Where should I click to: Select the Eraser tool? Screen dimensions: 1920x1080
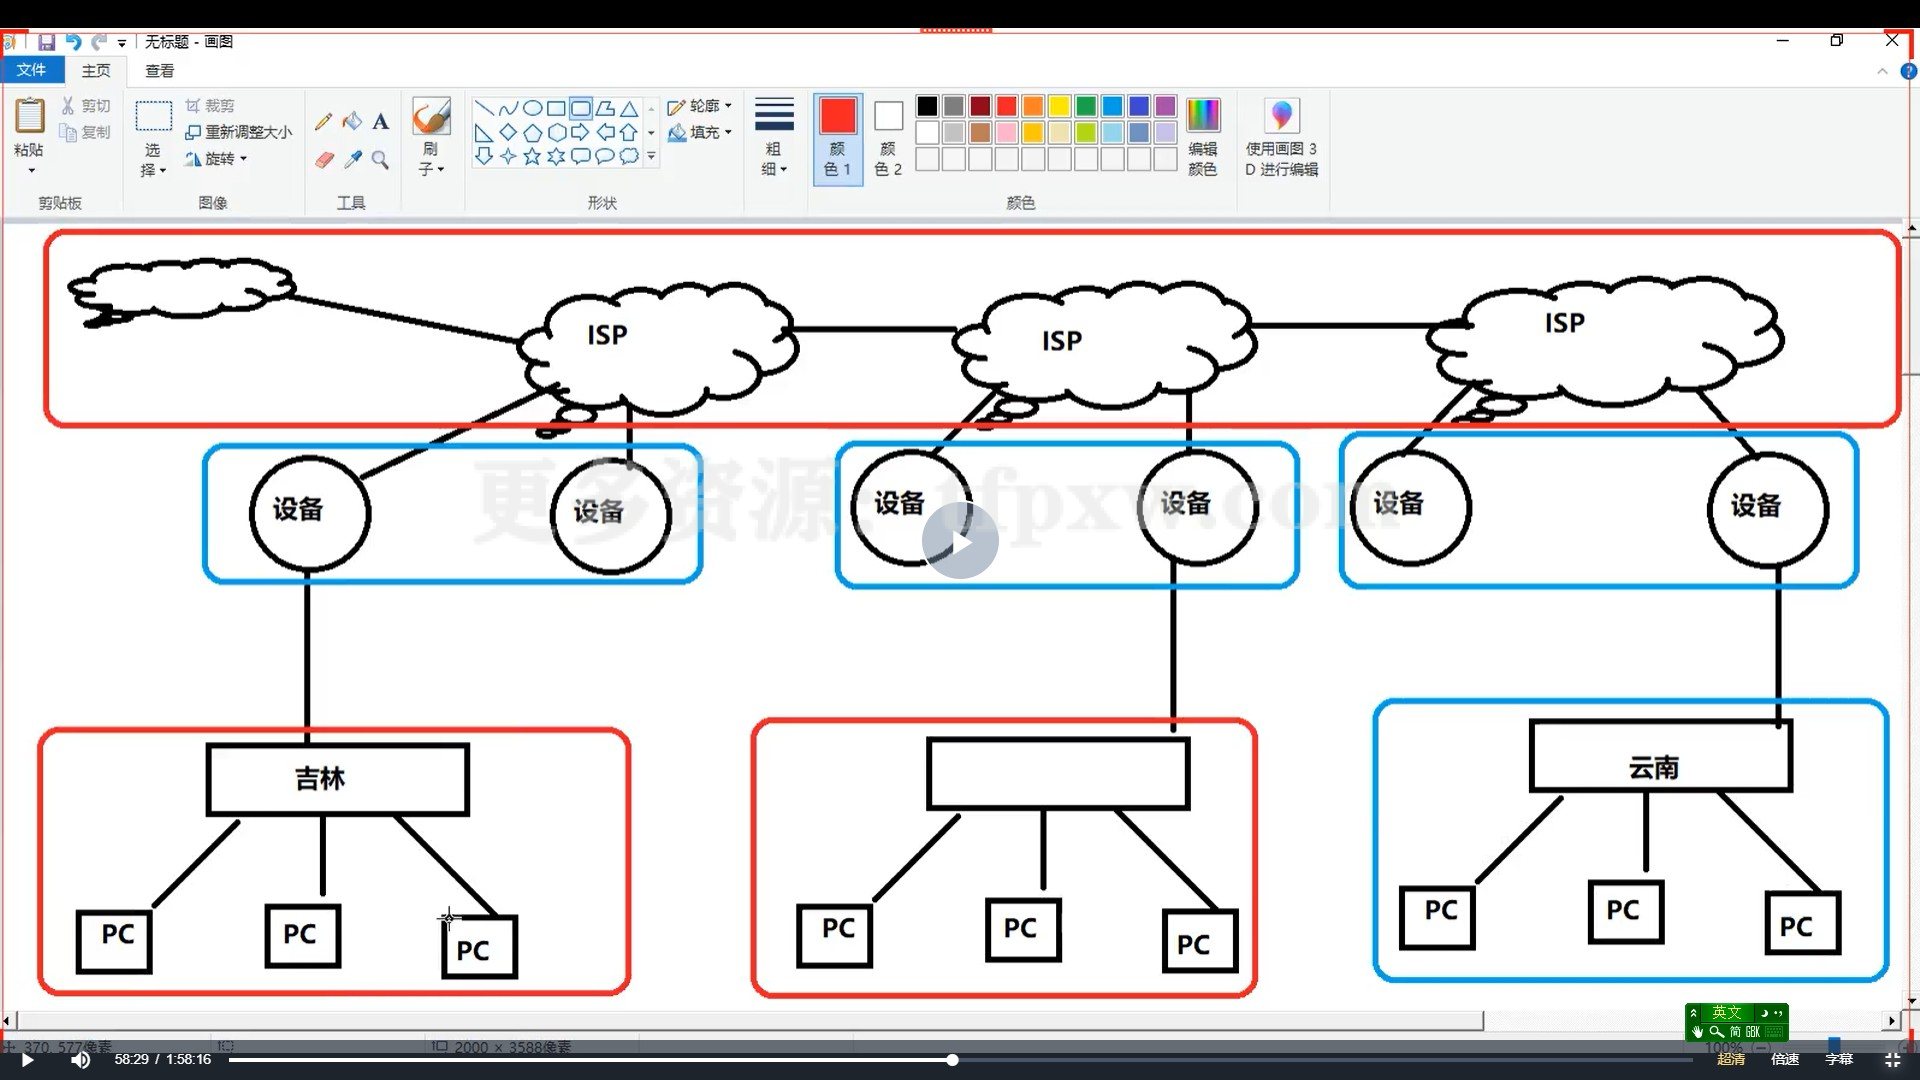click(x=323, y=160)
